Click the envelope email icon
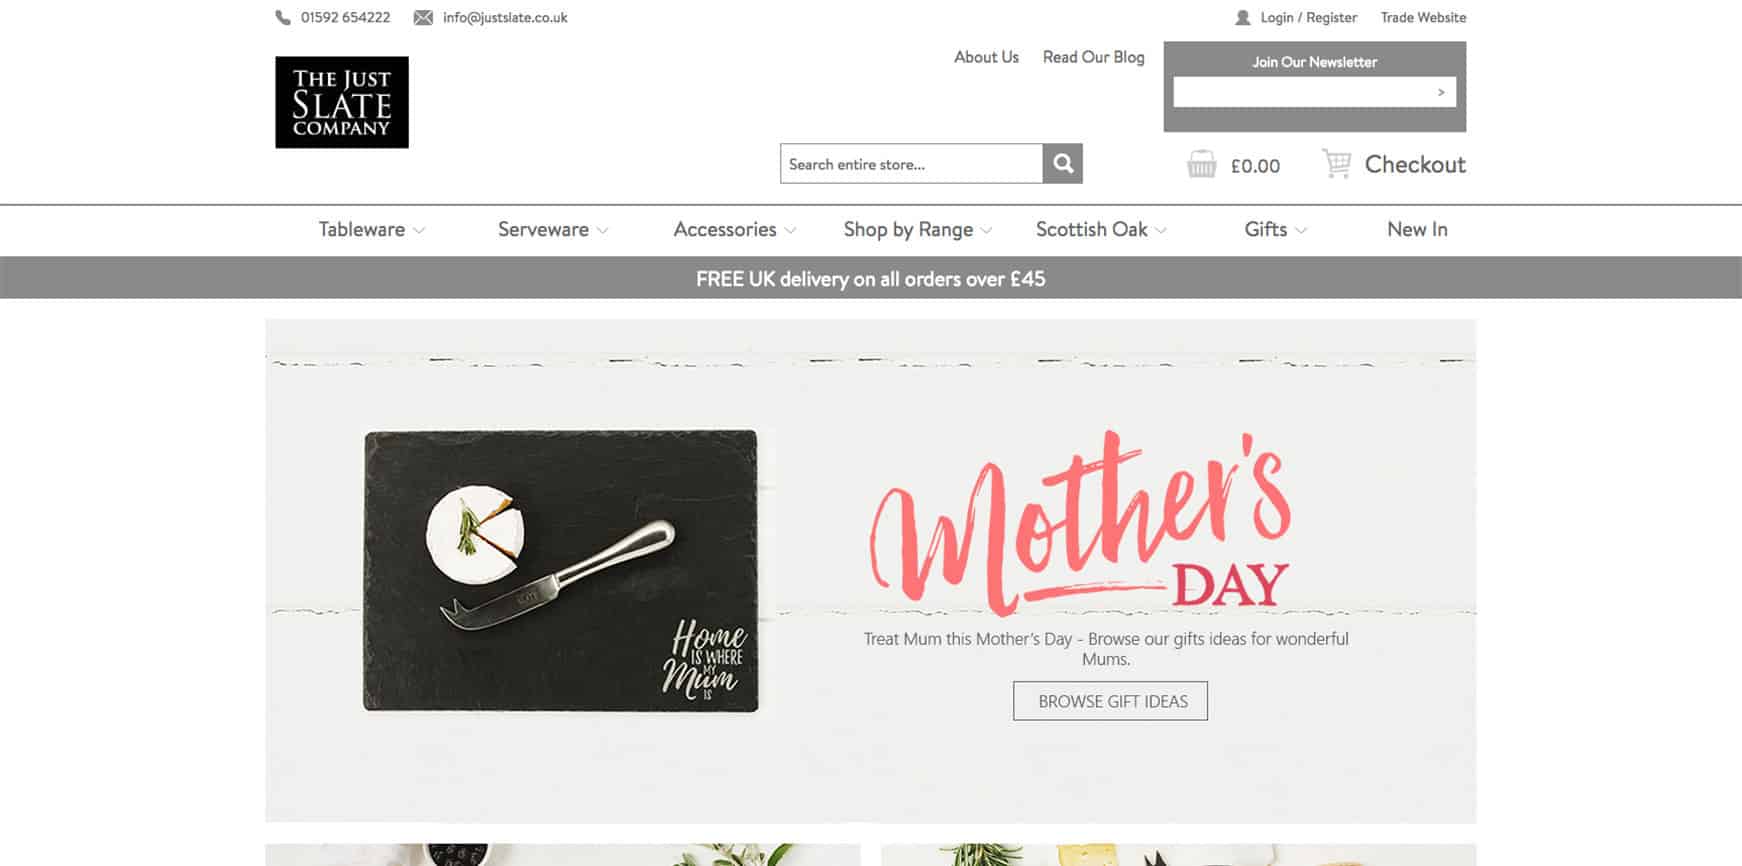 pos(423,18)
